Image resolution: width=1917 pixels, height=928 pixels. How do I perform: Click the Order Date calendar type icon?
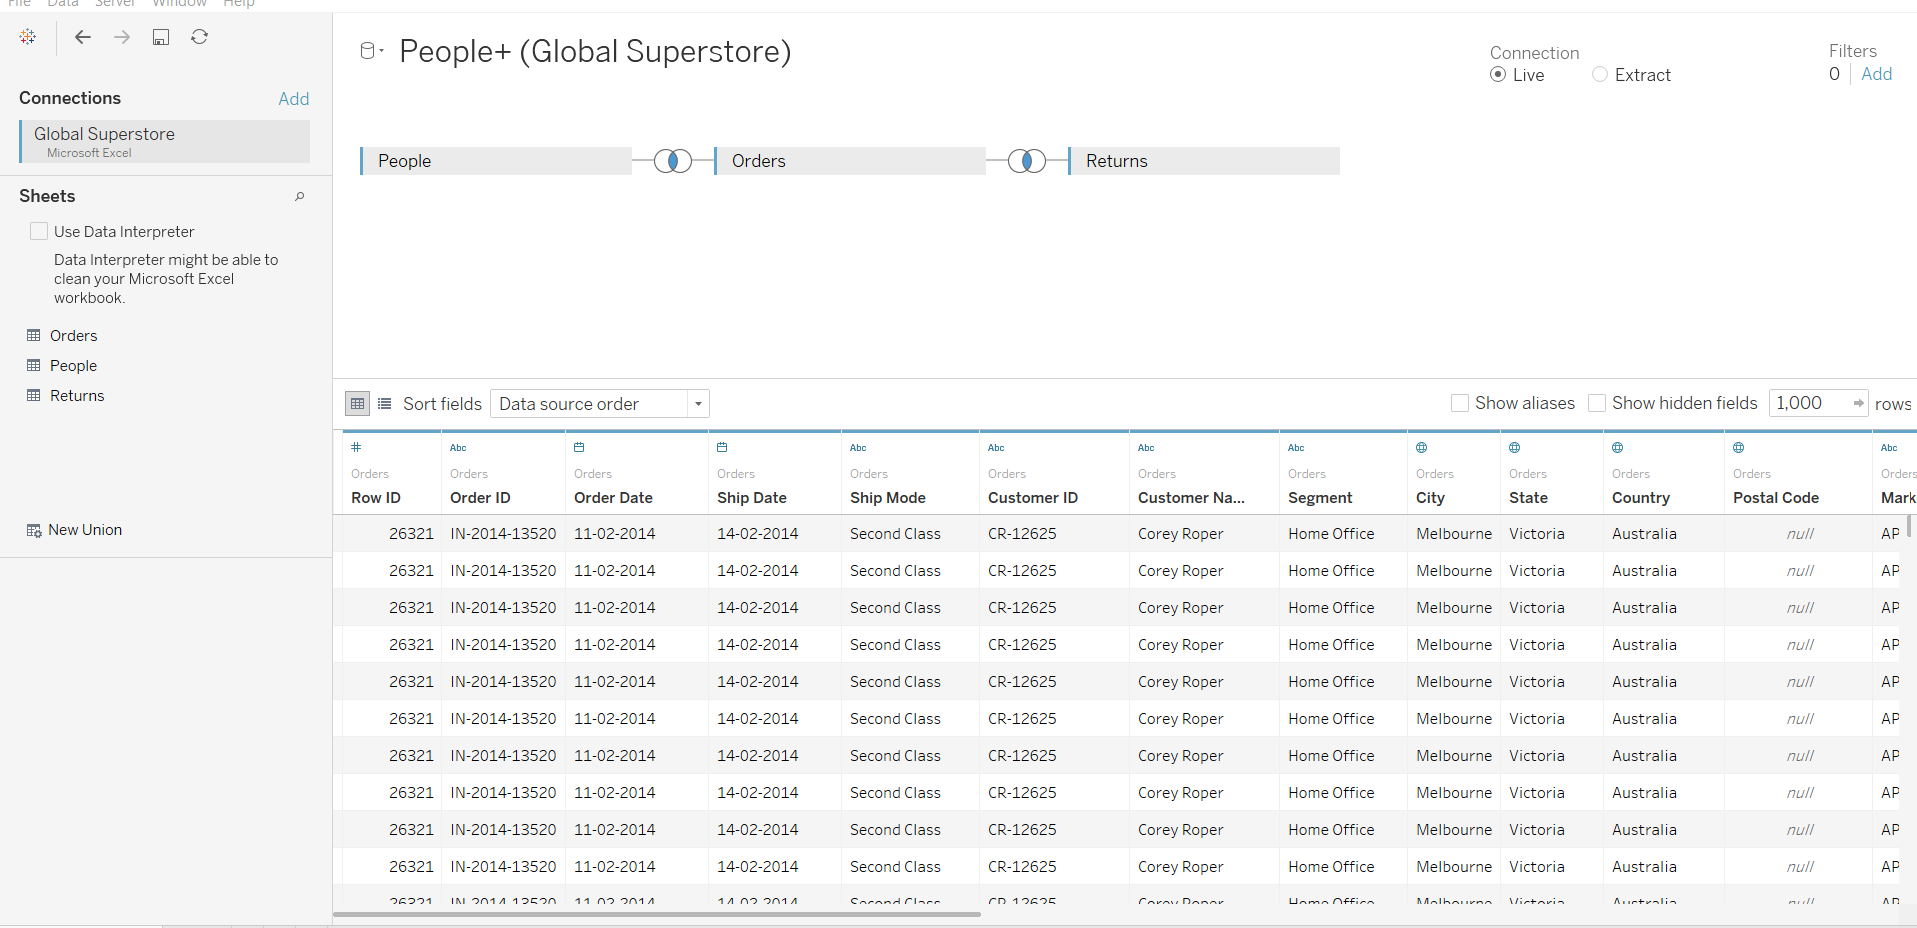[x=579, y=447]
